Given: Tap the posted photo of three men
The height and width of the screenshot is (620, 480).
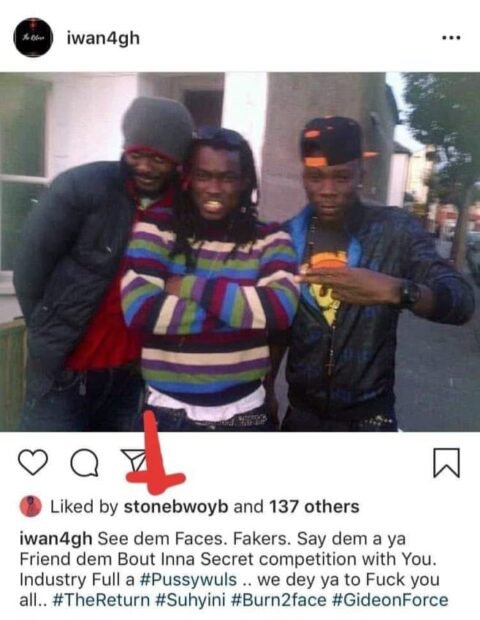Looking at the screenshot, I should pos(240,251).
